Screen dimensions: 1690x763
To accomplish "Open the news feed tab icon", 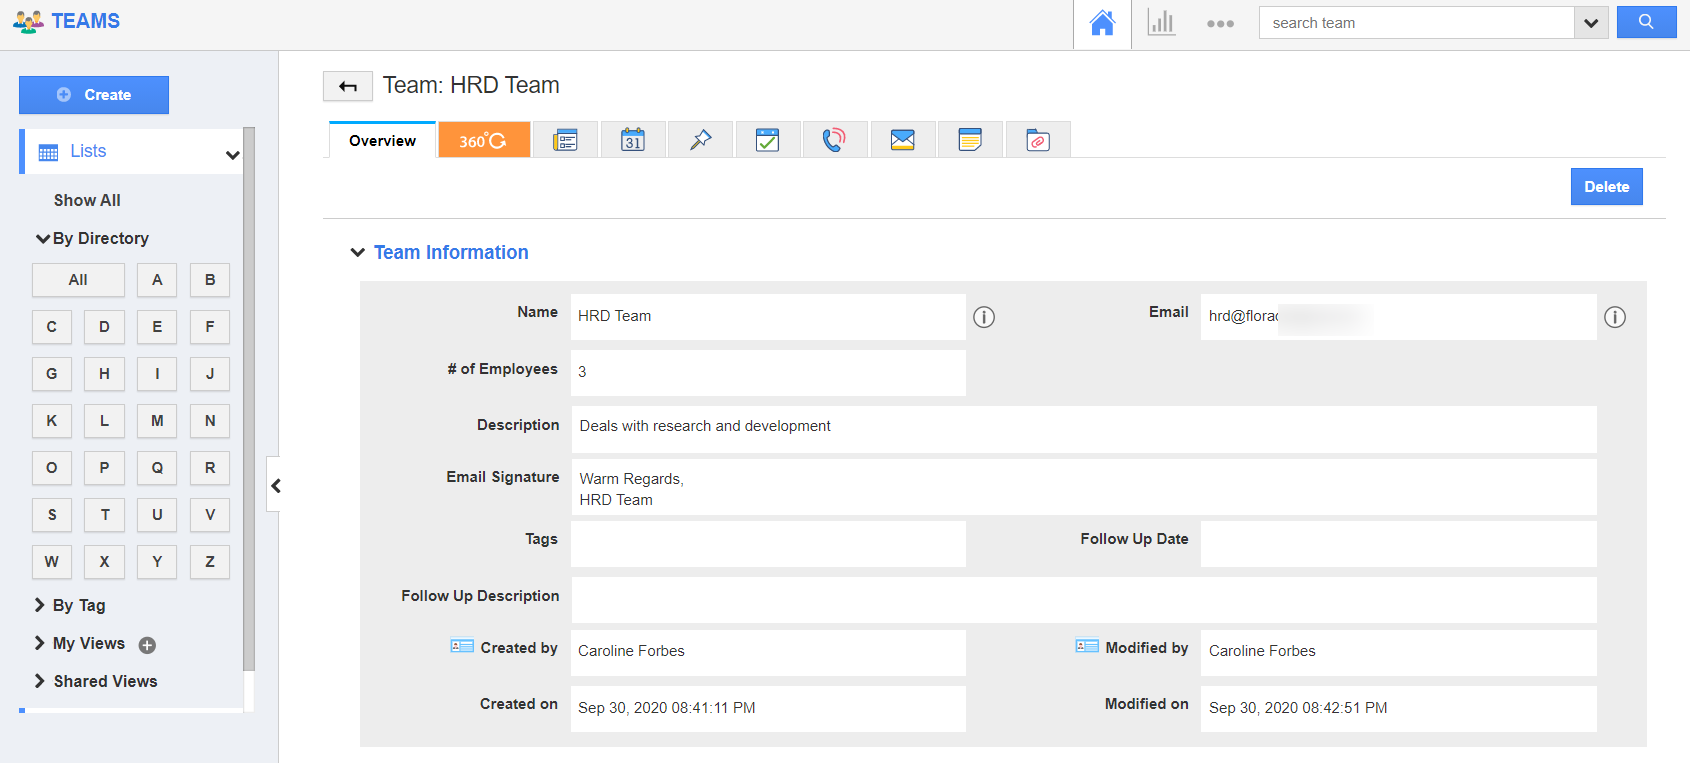I will 566,140.
